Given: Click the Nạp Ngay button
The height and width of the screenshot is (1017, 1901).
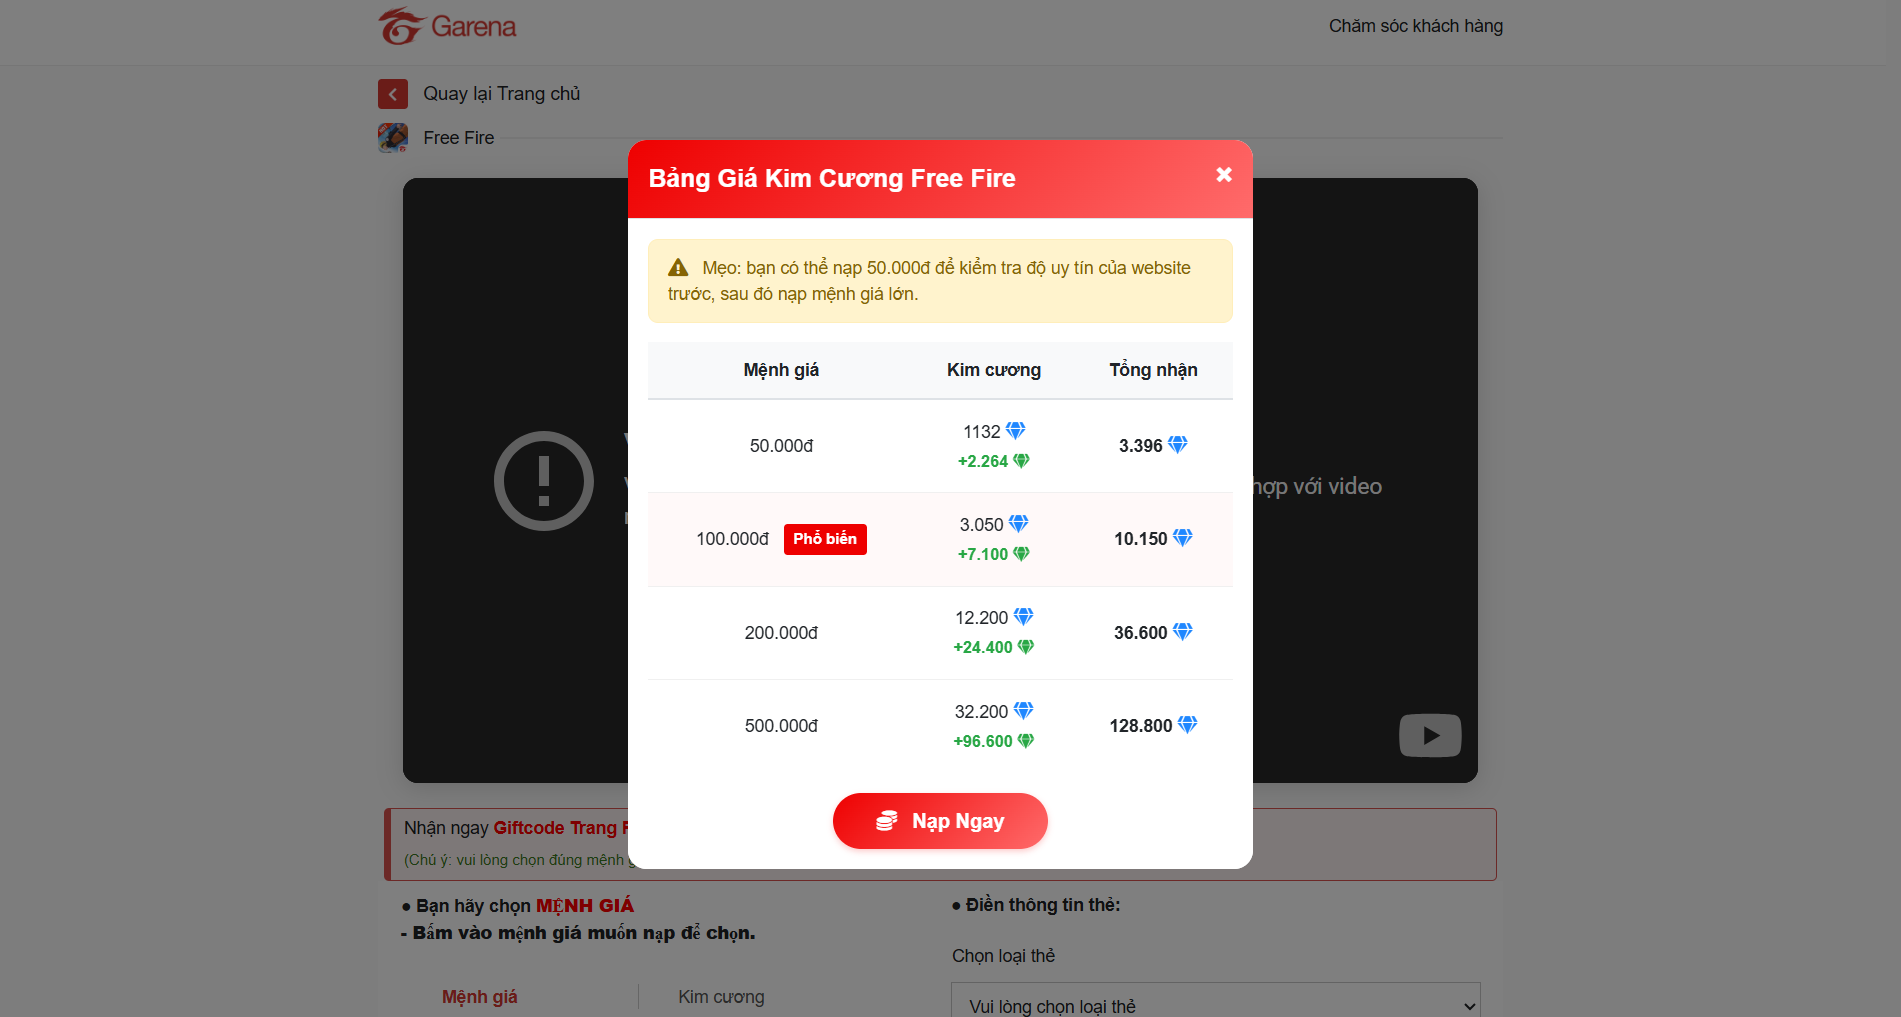Looking at the screenshot, I should 940,821.
